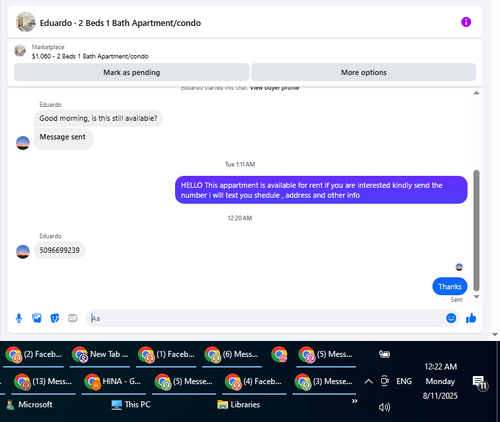
Task: Click the phone number 5096699239 message
Action: click(x=59, y=250)
